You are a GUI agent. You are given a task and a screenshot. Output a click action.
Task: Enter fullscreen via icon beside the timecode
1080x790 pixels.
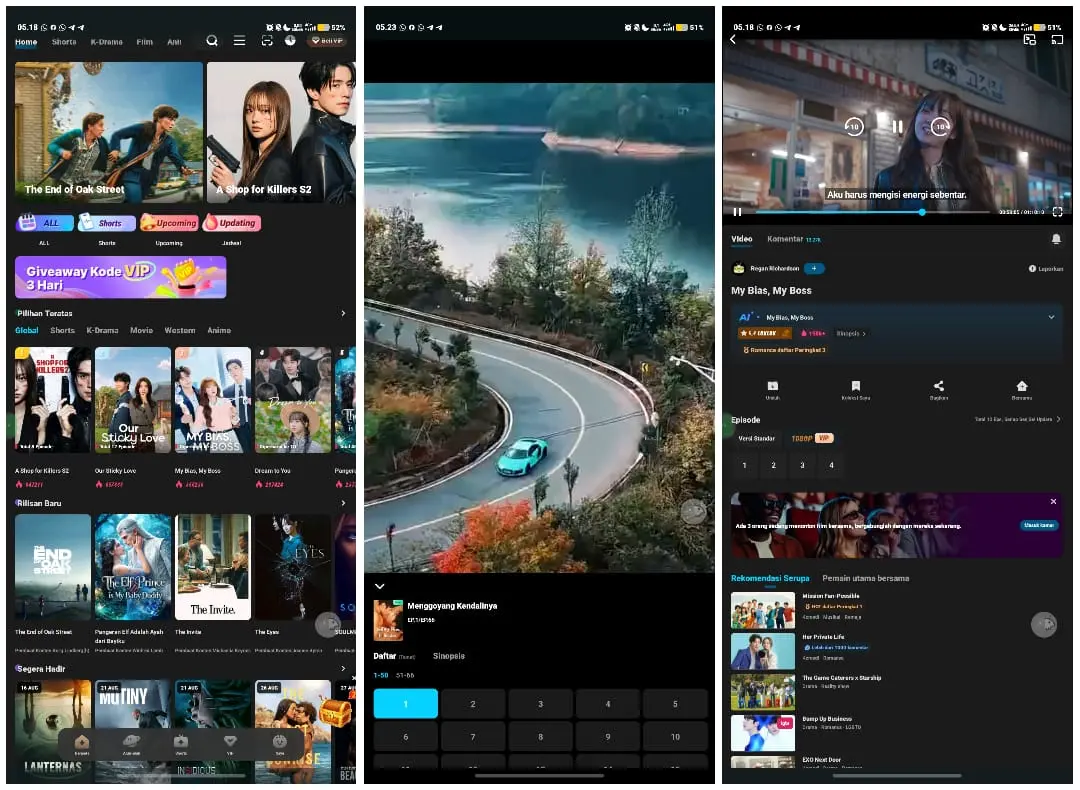[1057, 212]
